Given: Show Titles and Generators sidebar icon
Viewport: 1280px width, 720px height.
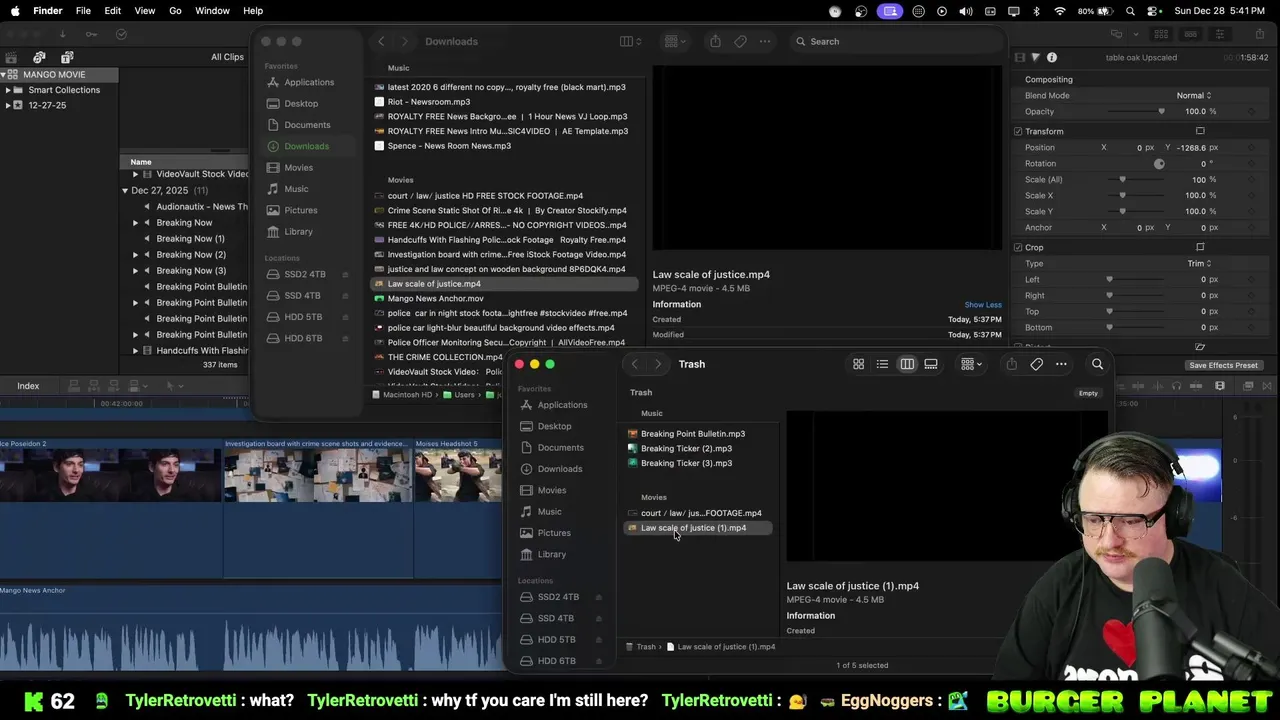Looking at the screenshot, I should pos(67,57).
